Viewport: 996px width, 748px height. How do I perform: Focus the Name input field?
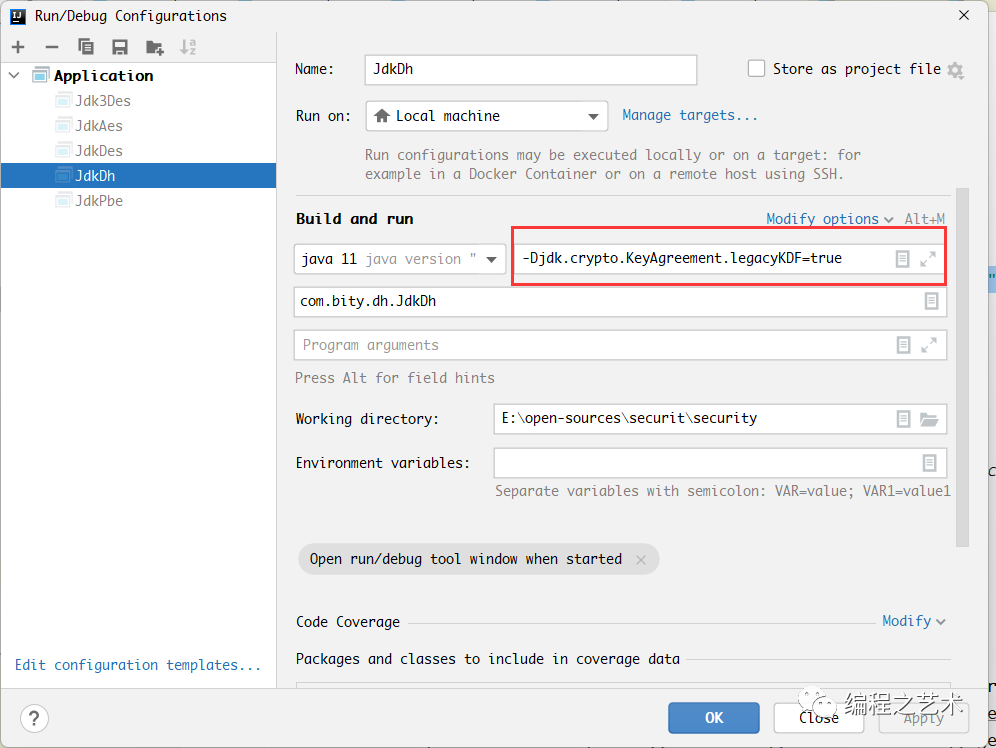click(x=530, y=69)
